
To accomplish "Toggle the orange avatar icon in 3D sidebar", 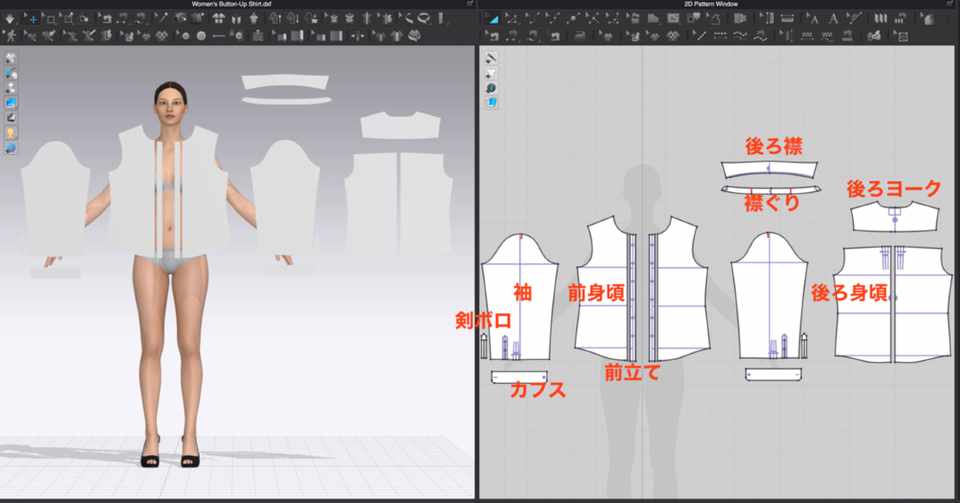I will 10,133.
